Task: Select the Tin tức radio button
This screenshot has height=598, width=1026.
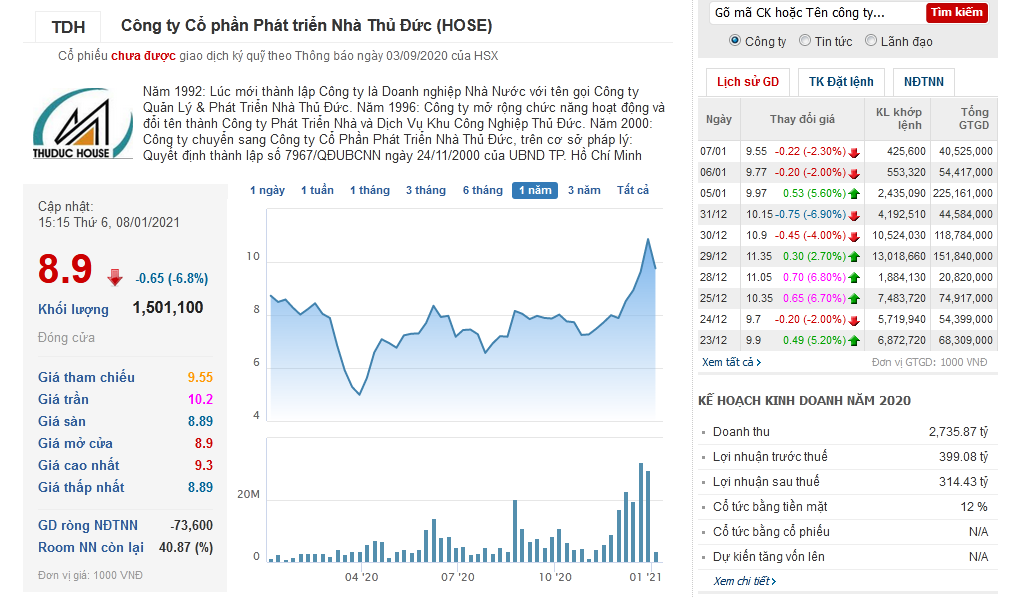Action: pos(805,41)
